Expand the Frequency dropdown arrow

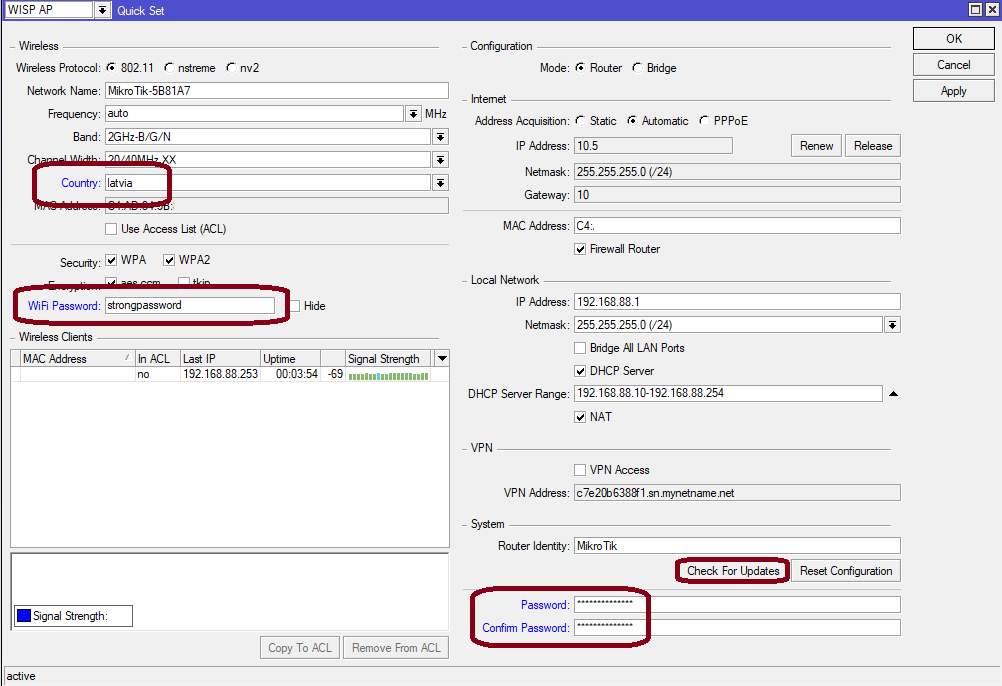point(413,114)
